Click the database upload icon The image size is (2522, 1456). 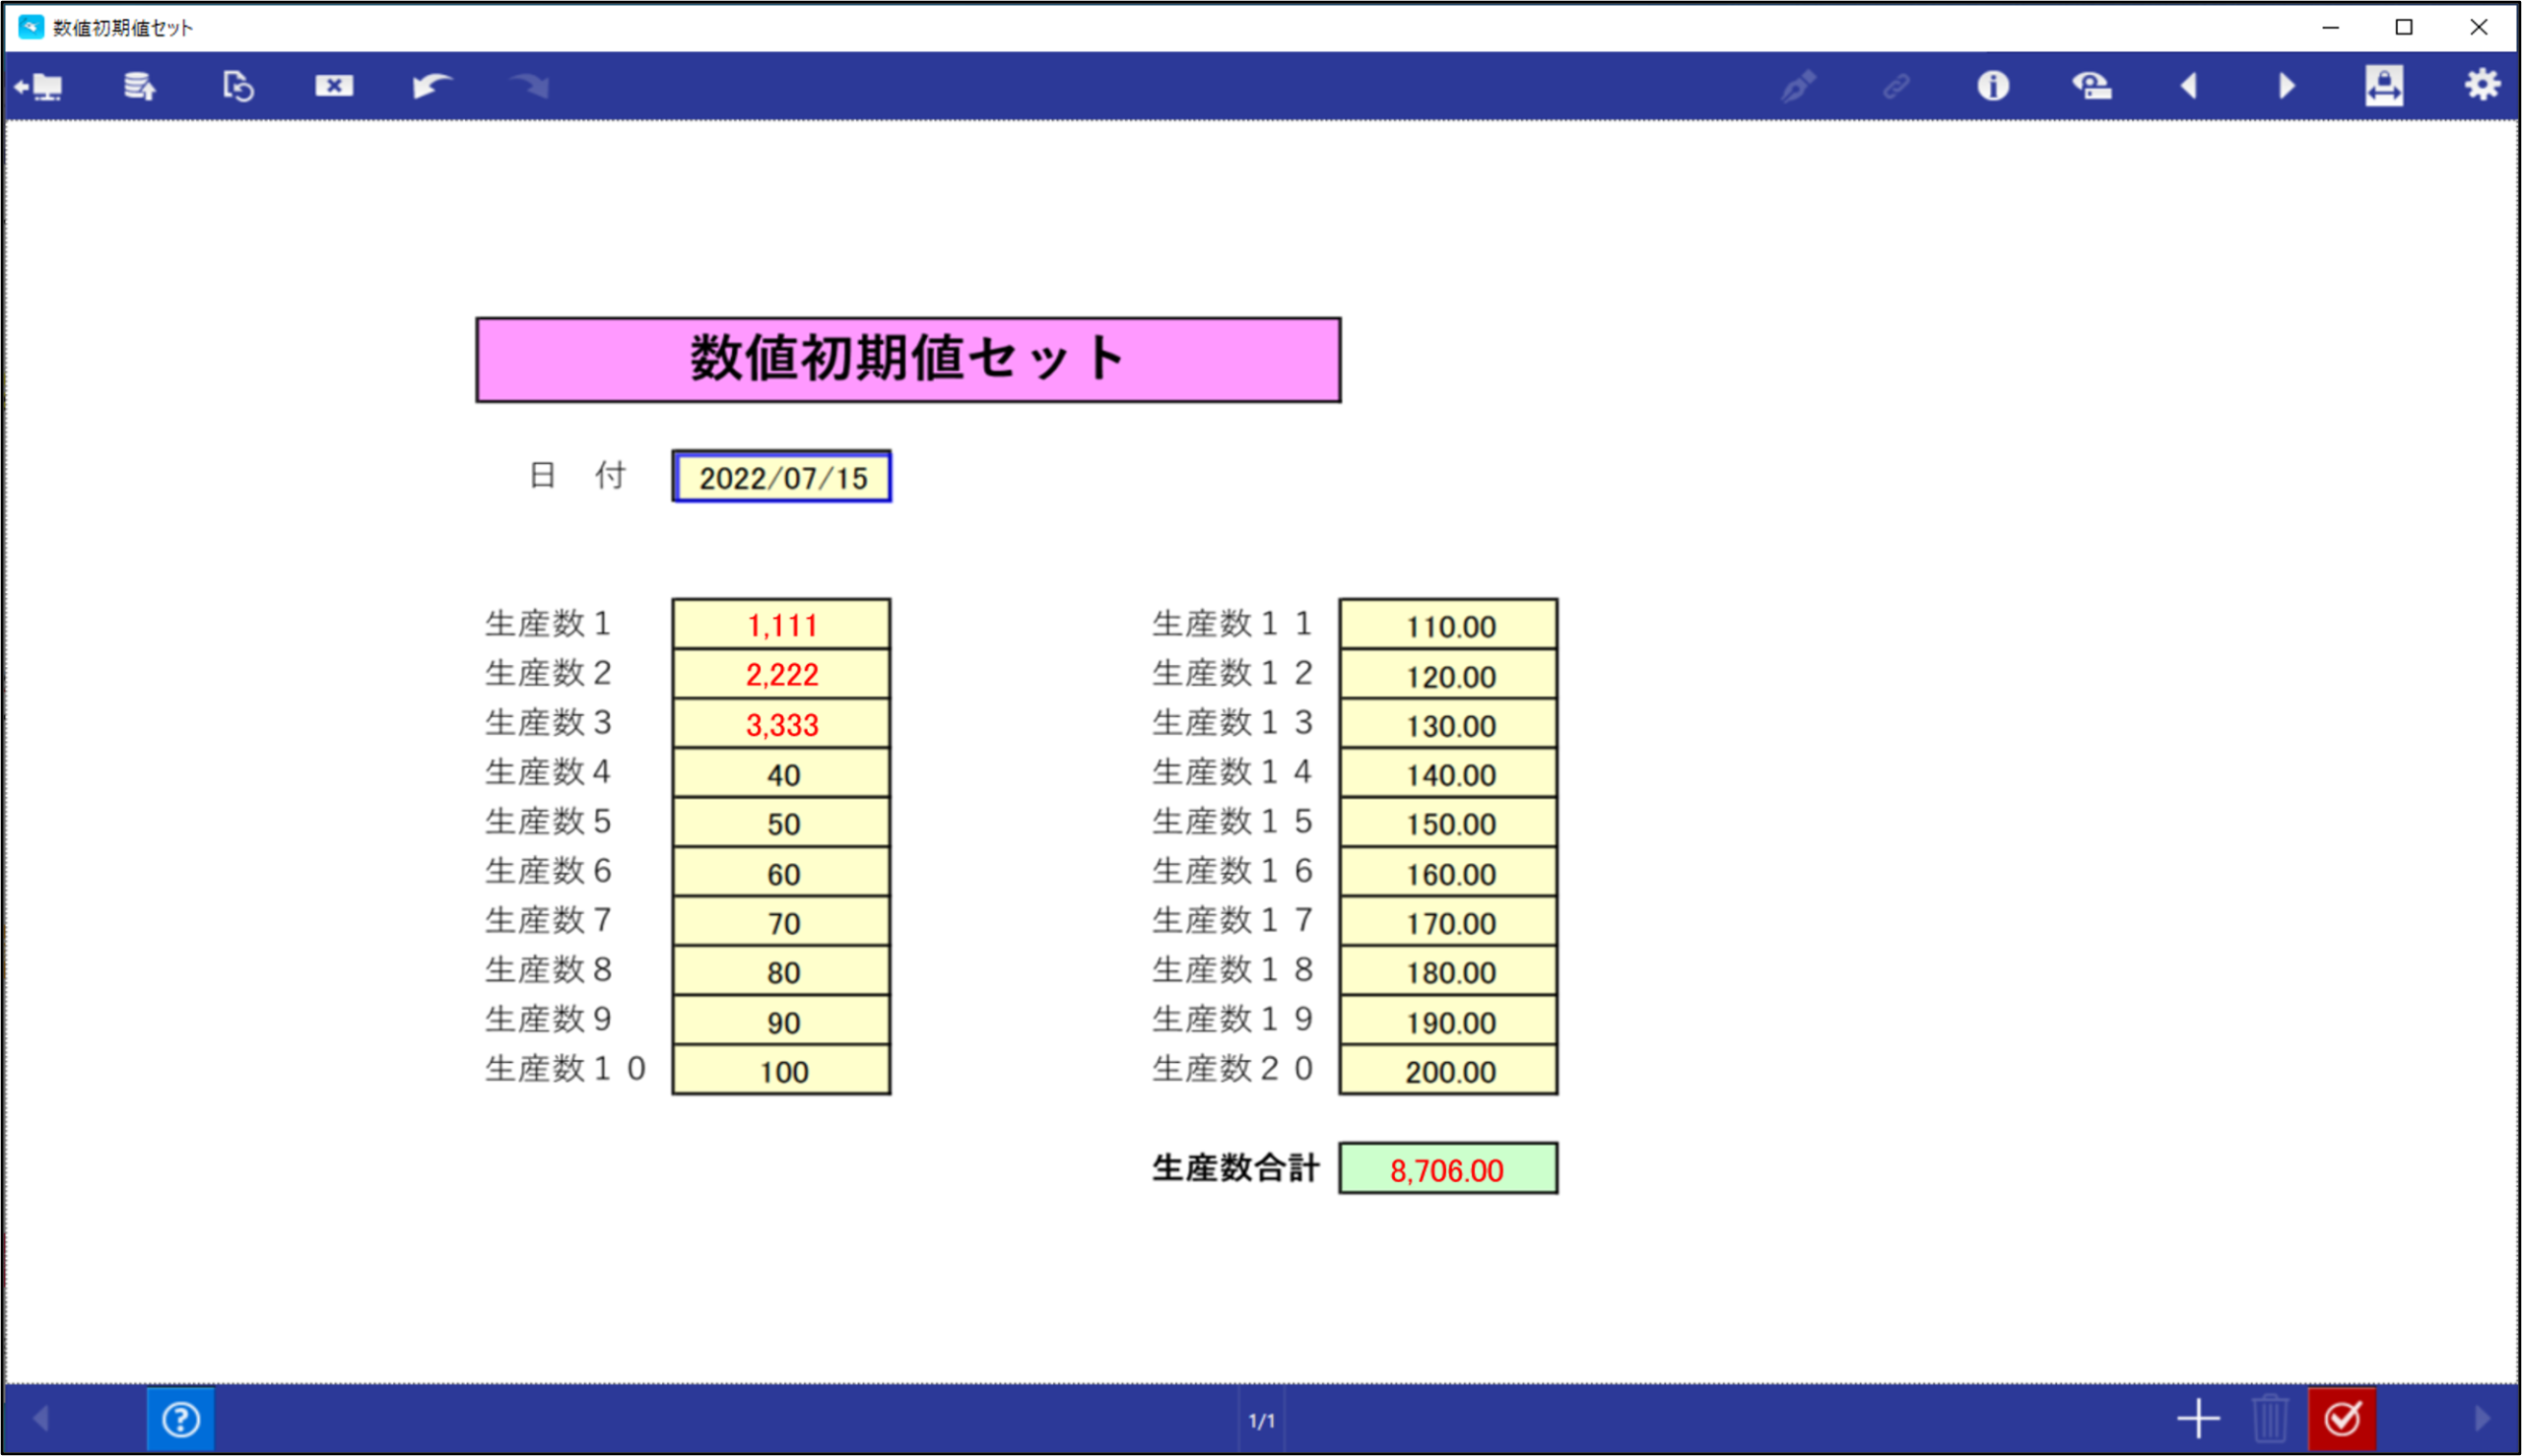(139, 86)
